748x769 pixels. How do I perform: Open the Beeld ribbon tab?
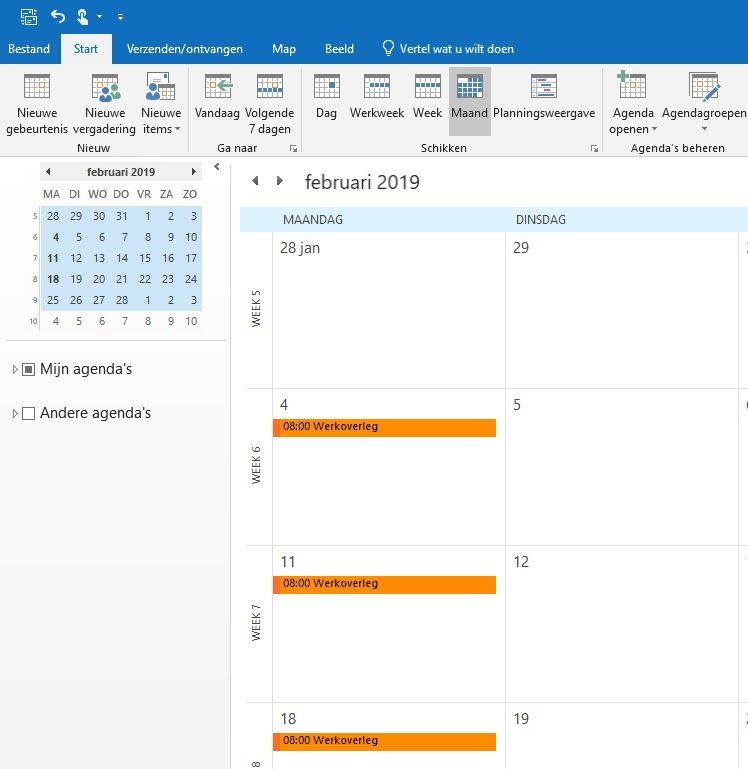(339, 49)
